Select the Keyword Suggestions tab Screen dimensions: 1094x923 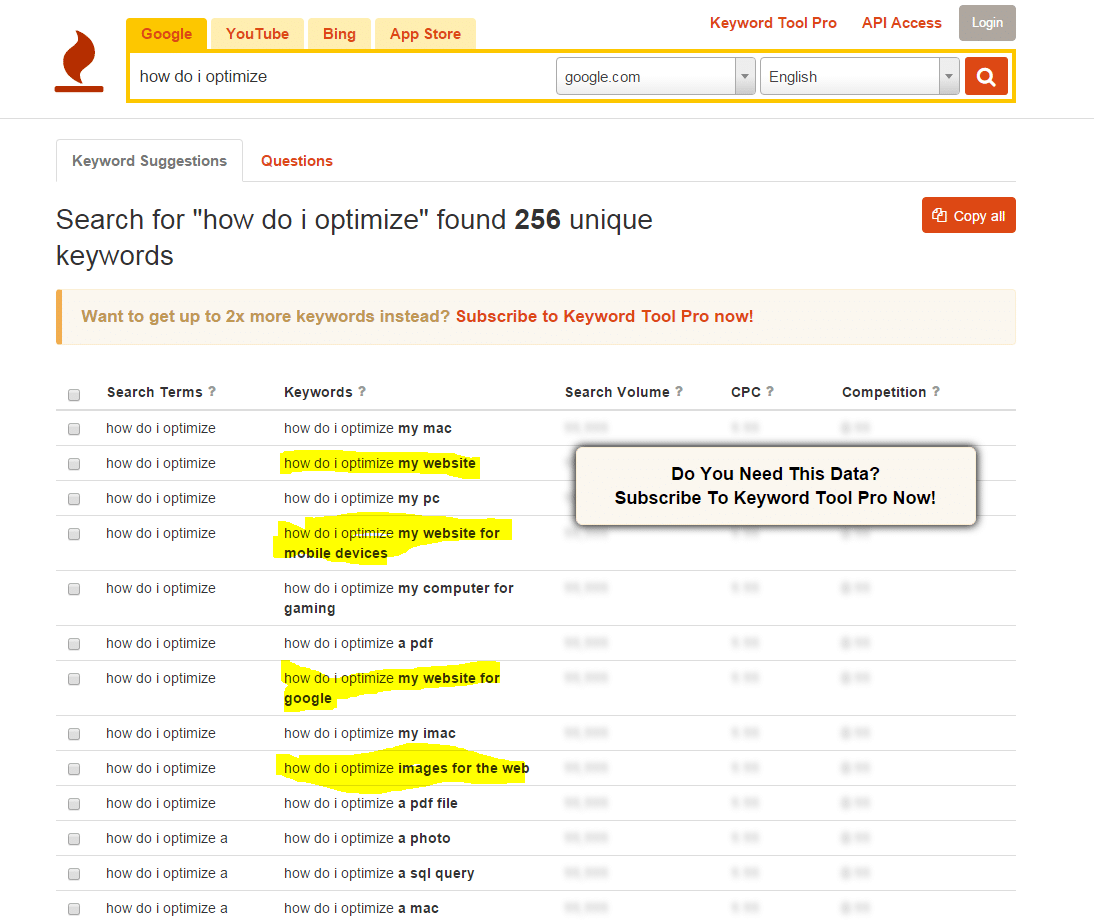pyautogui.click(x=149, y=161)
